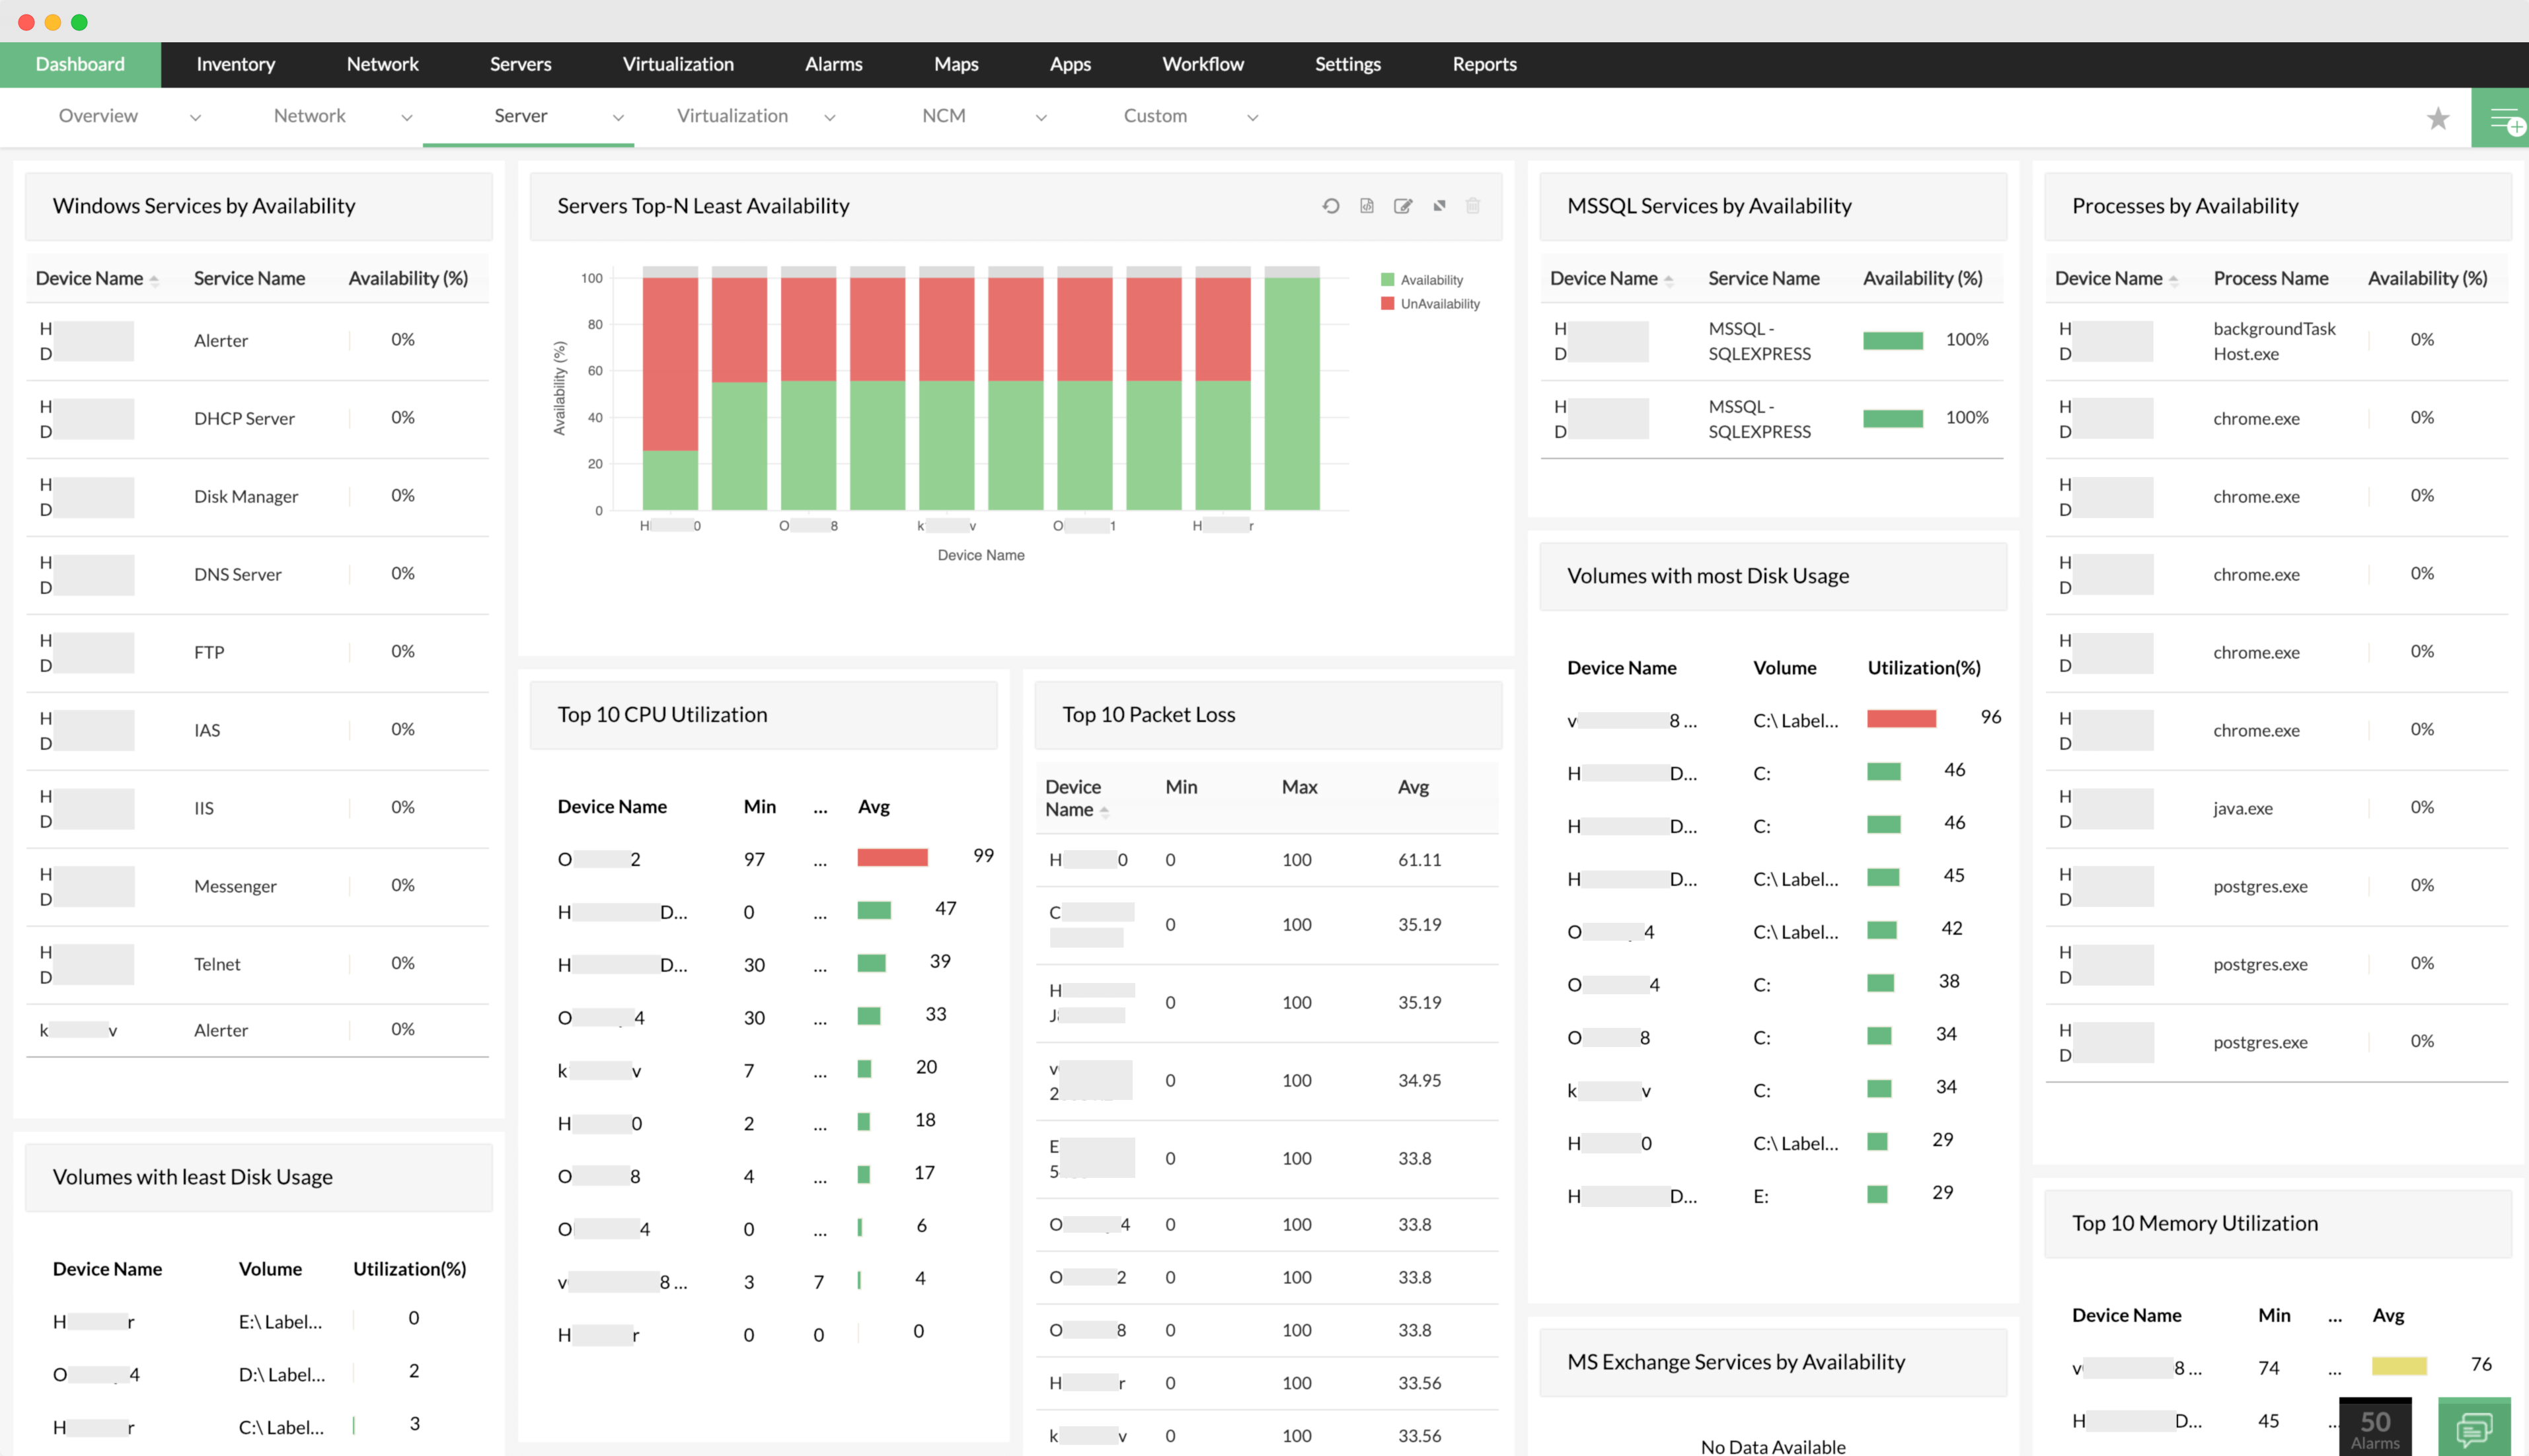The height and width of the screenshot is (1456, 2529).
Task: Open the Reports menu item
Action: (1484, 64)
